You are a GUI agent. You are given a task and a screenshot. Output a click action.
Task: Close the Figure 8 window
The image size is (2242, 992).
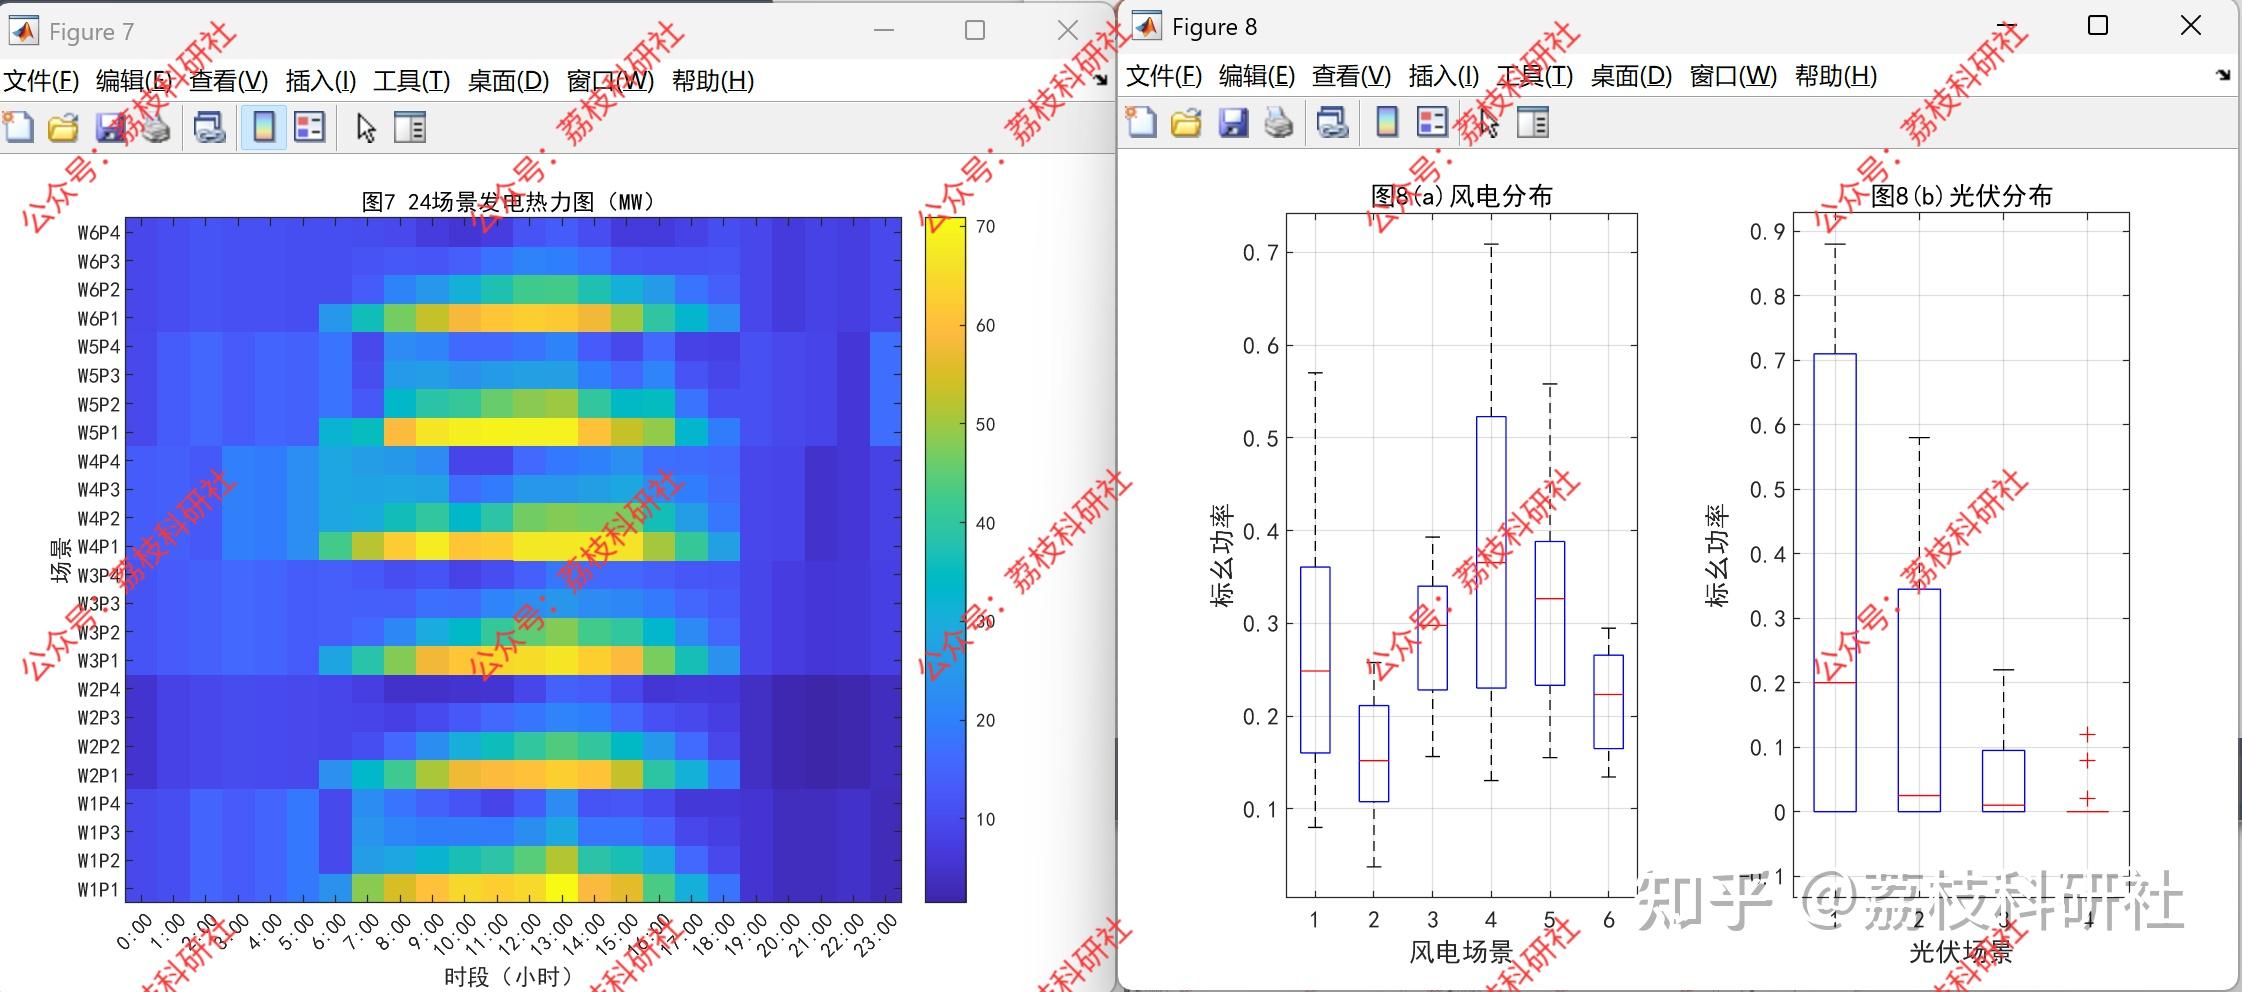(x=2190, y=26)
